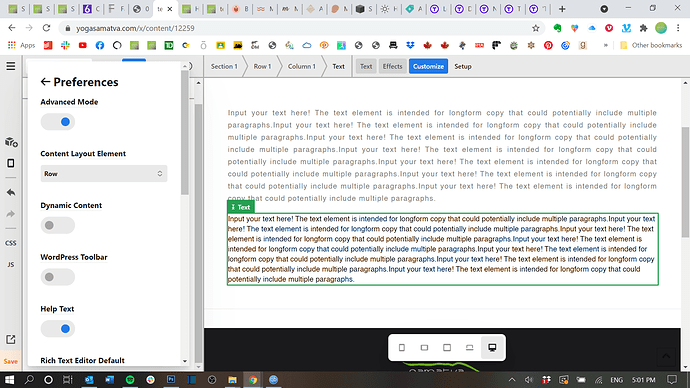This screenshot has width=690, height=388.
Task: Open the global JS editor
Action: click(x=11, y=264)
